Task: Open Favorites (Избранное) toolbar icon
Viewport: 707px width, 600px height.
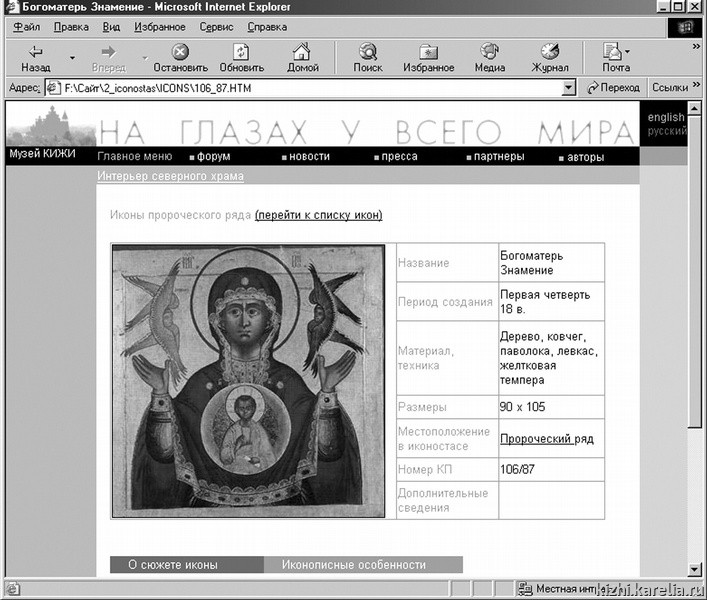Action: 428,52
